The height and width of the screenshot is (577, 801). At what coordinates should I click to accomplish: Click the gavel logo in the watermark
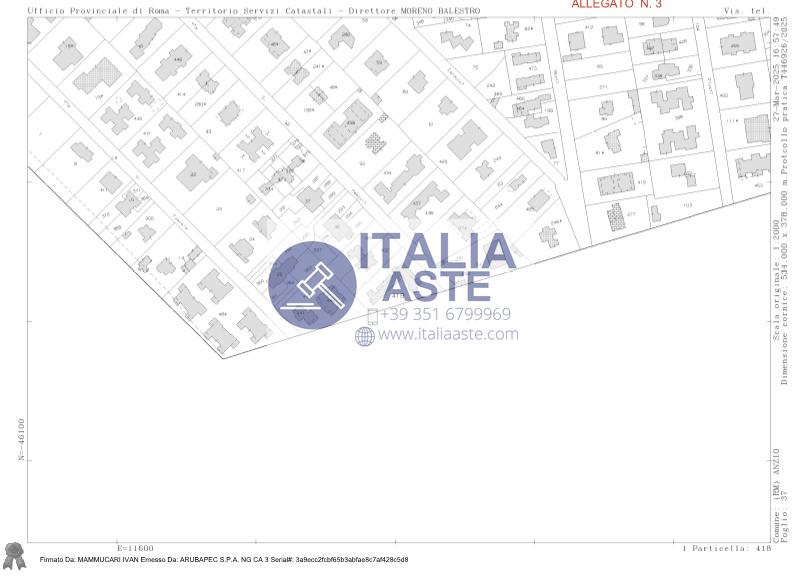point(312,284)
